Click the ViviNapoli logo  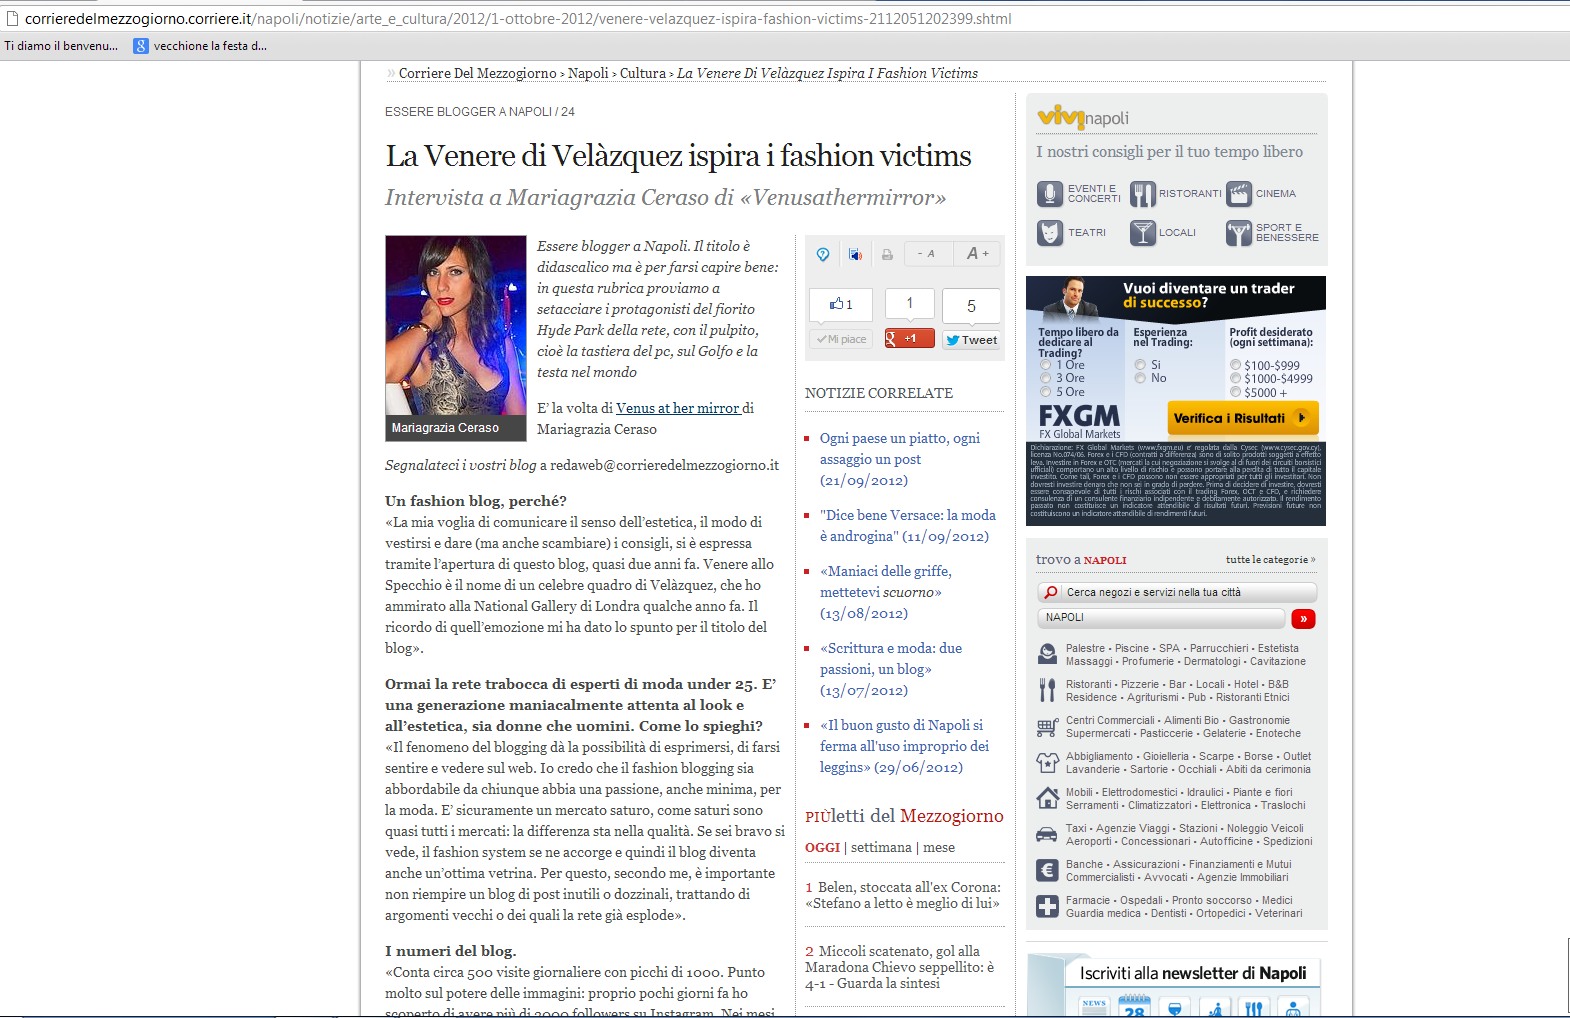[1083, 117]
